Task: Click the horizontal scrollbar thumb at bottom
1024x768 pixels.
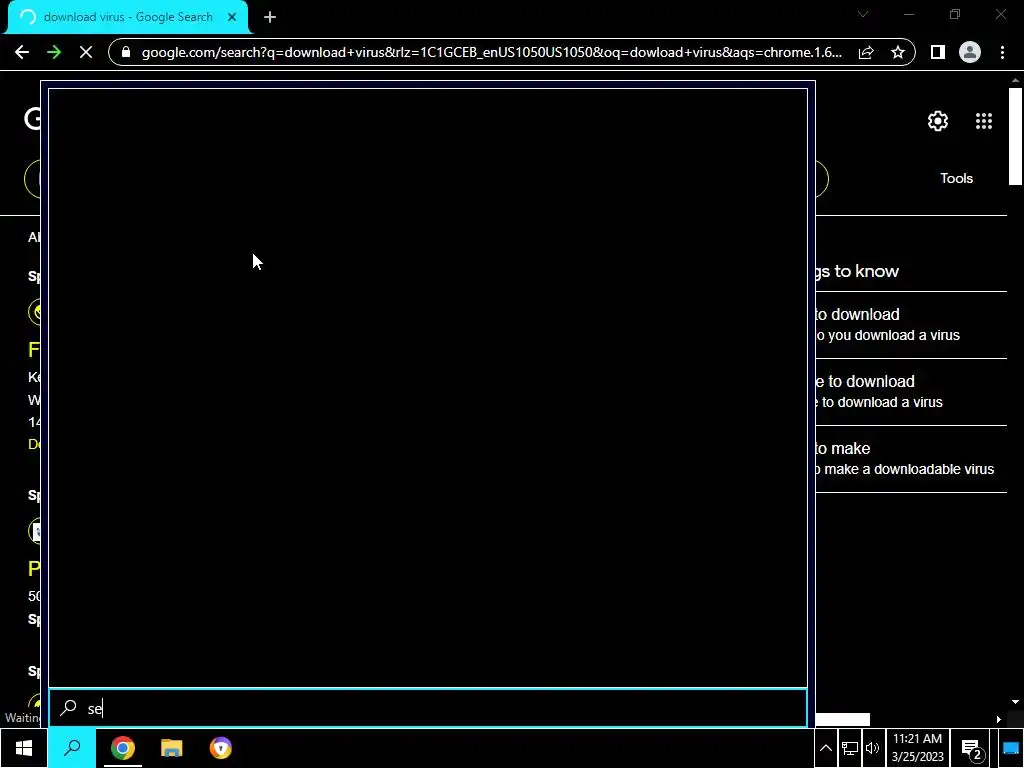Action: click(x=842, y=719)
